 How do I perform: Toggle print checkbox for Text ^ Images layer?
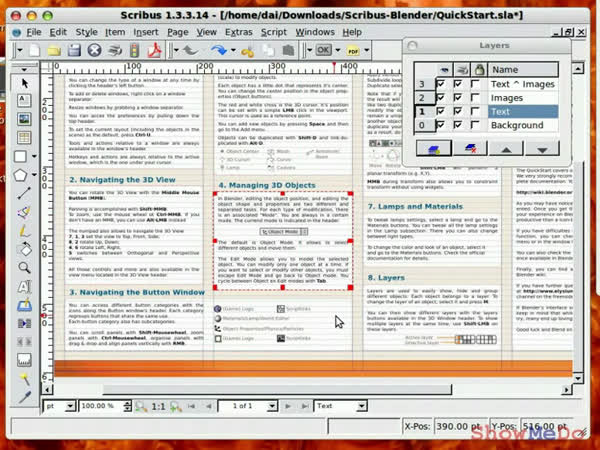point(458,83)
